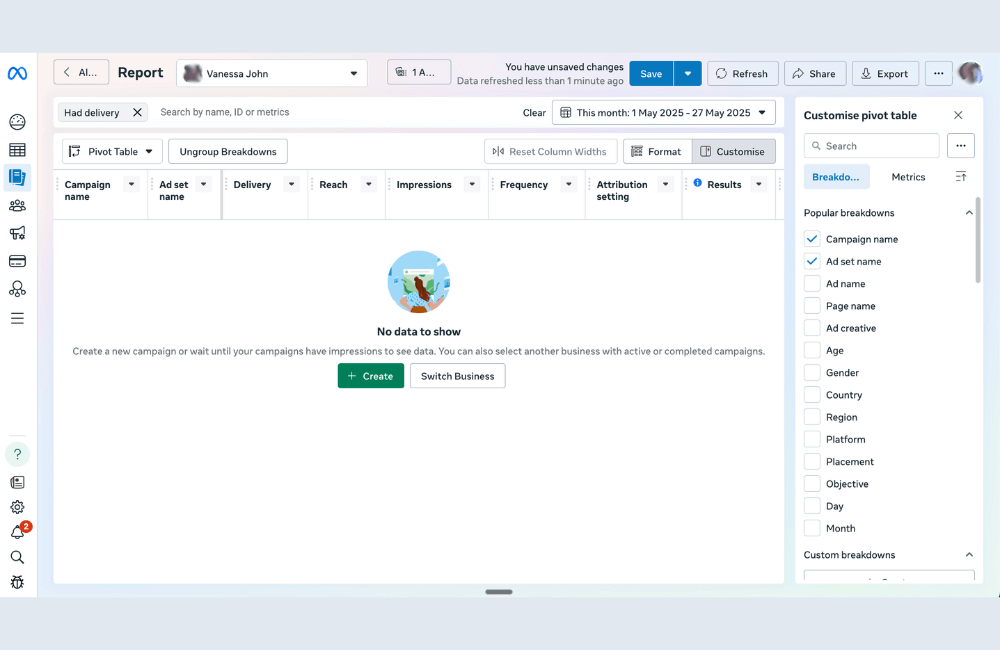Open the Audiences people icon in sidebar
Viewport: 1000px width, 650px height.
click(x=17, y=206)
